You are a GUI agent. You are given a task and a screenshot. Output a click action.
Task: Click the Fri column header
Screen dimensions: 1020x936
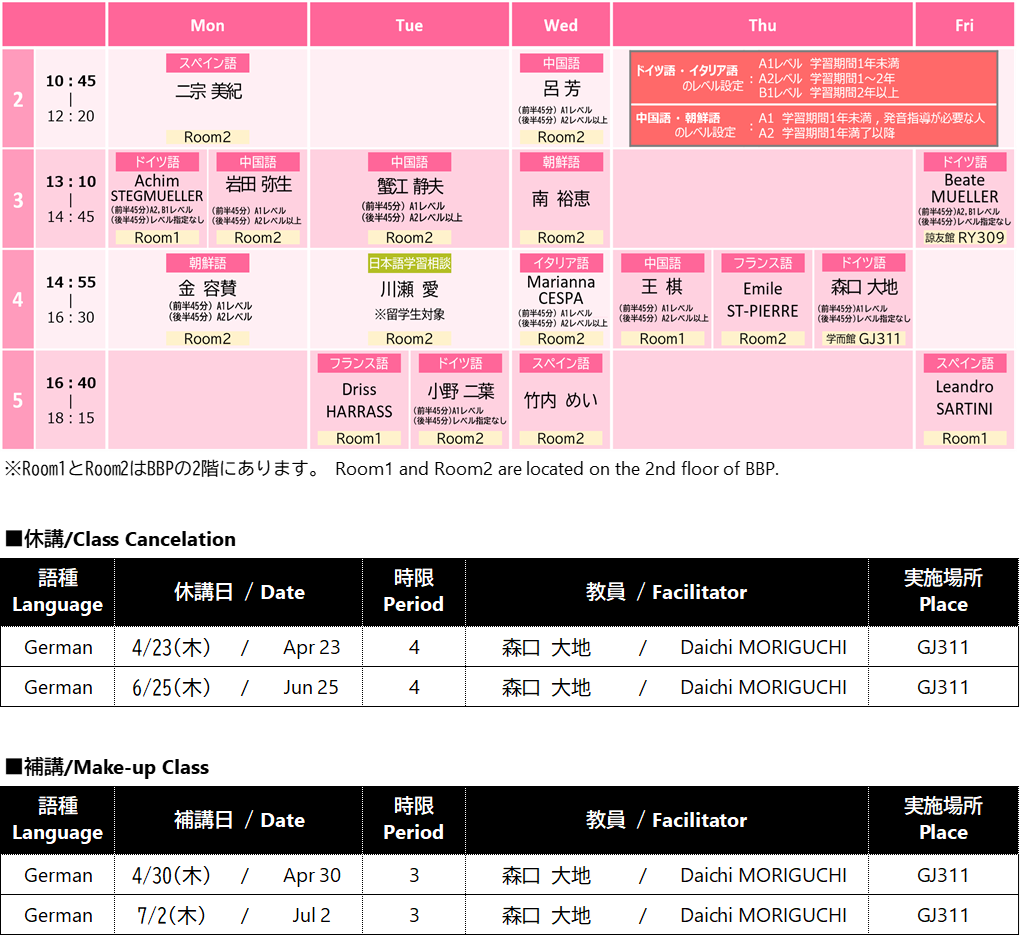tap(964, 25)
